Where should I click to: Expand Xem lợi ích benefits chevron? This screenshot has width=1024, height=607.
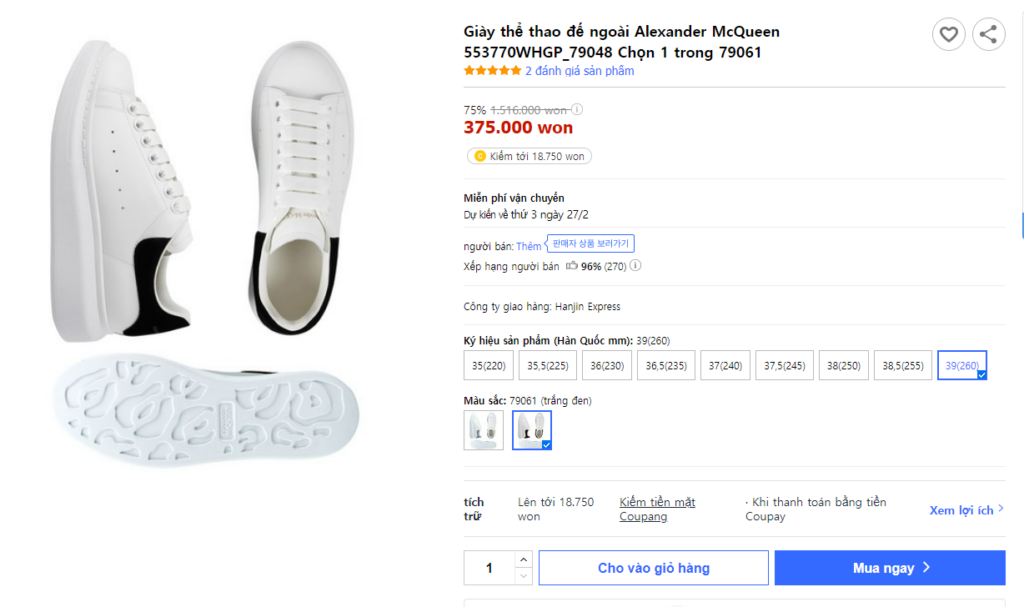tap(1001, 510)
